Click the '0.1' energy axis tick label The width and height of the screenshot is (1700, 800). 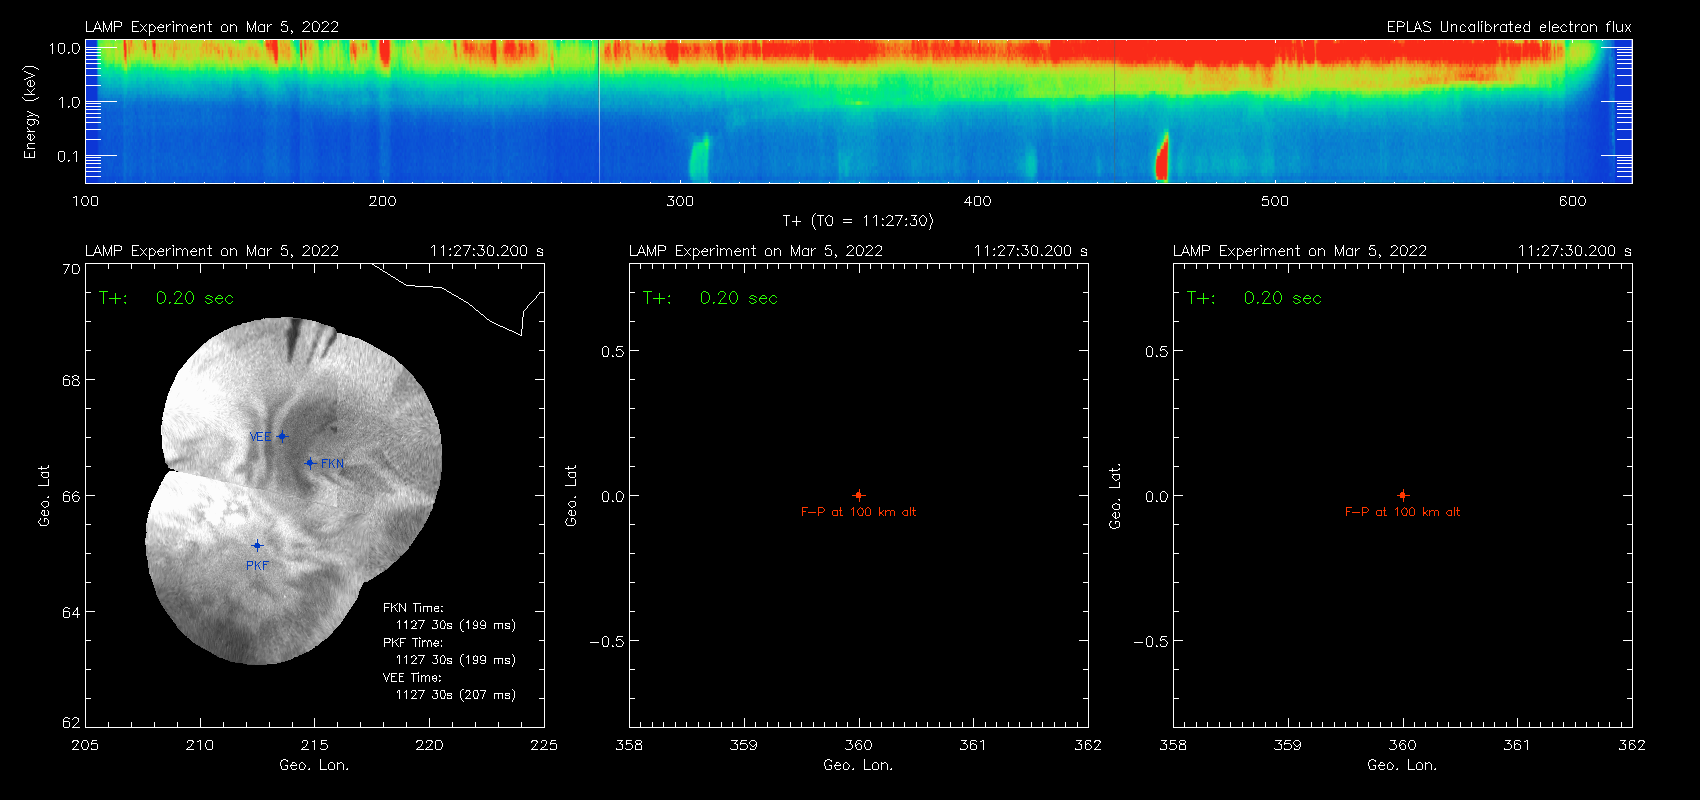point(69,156)
